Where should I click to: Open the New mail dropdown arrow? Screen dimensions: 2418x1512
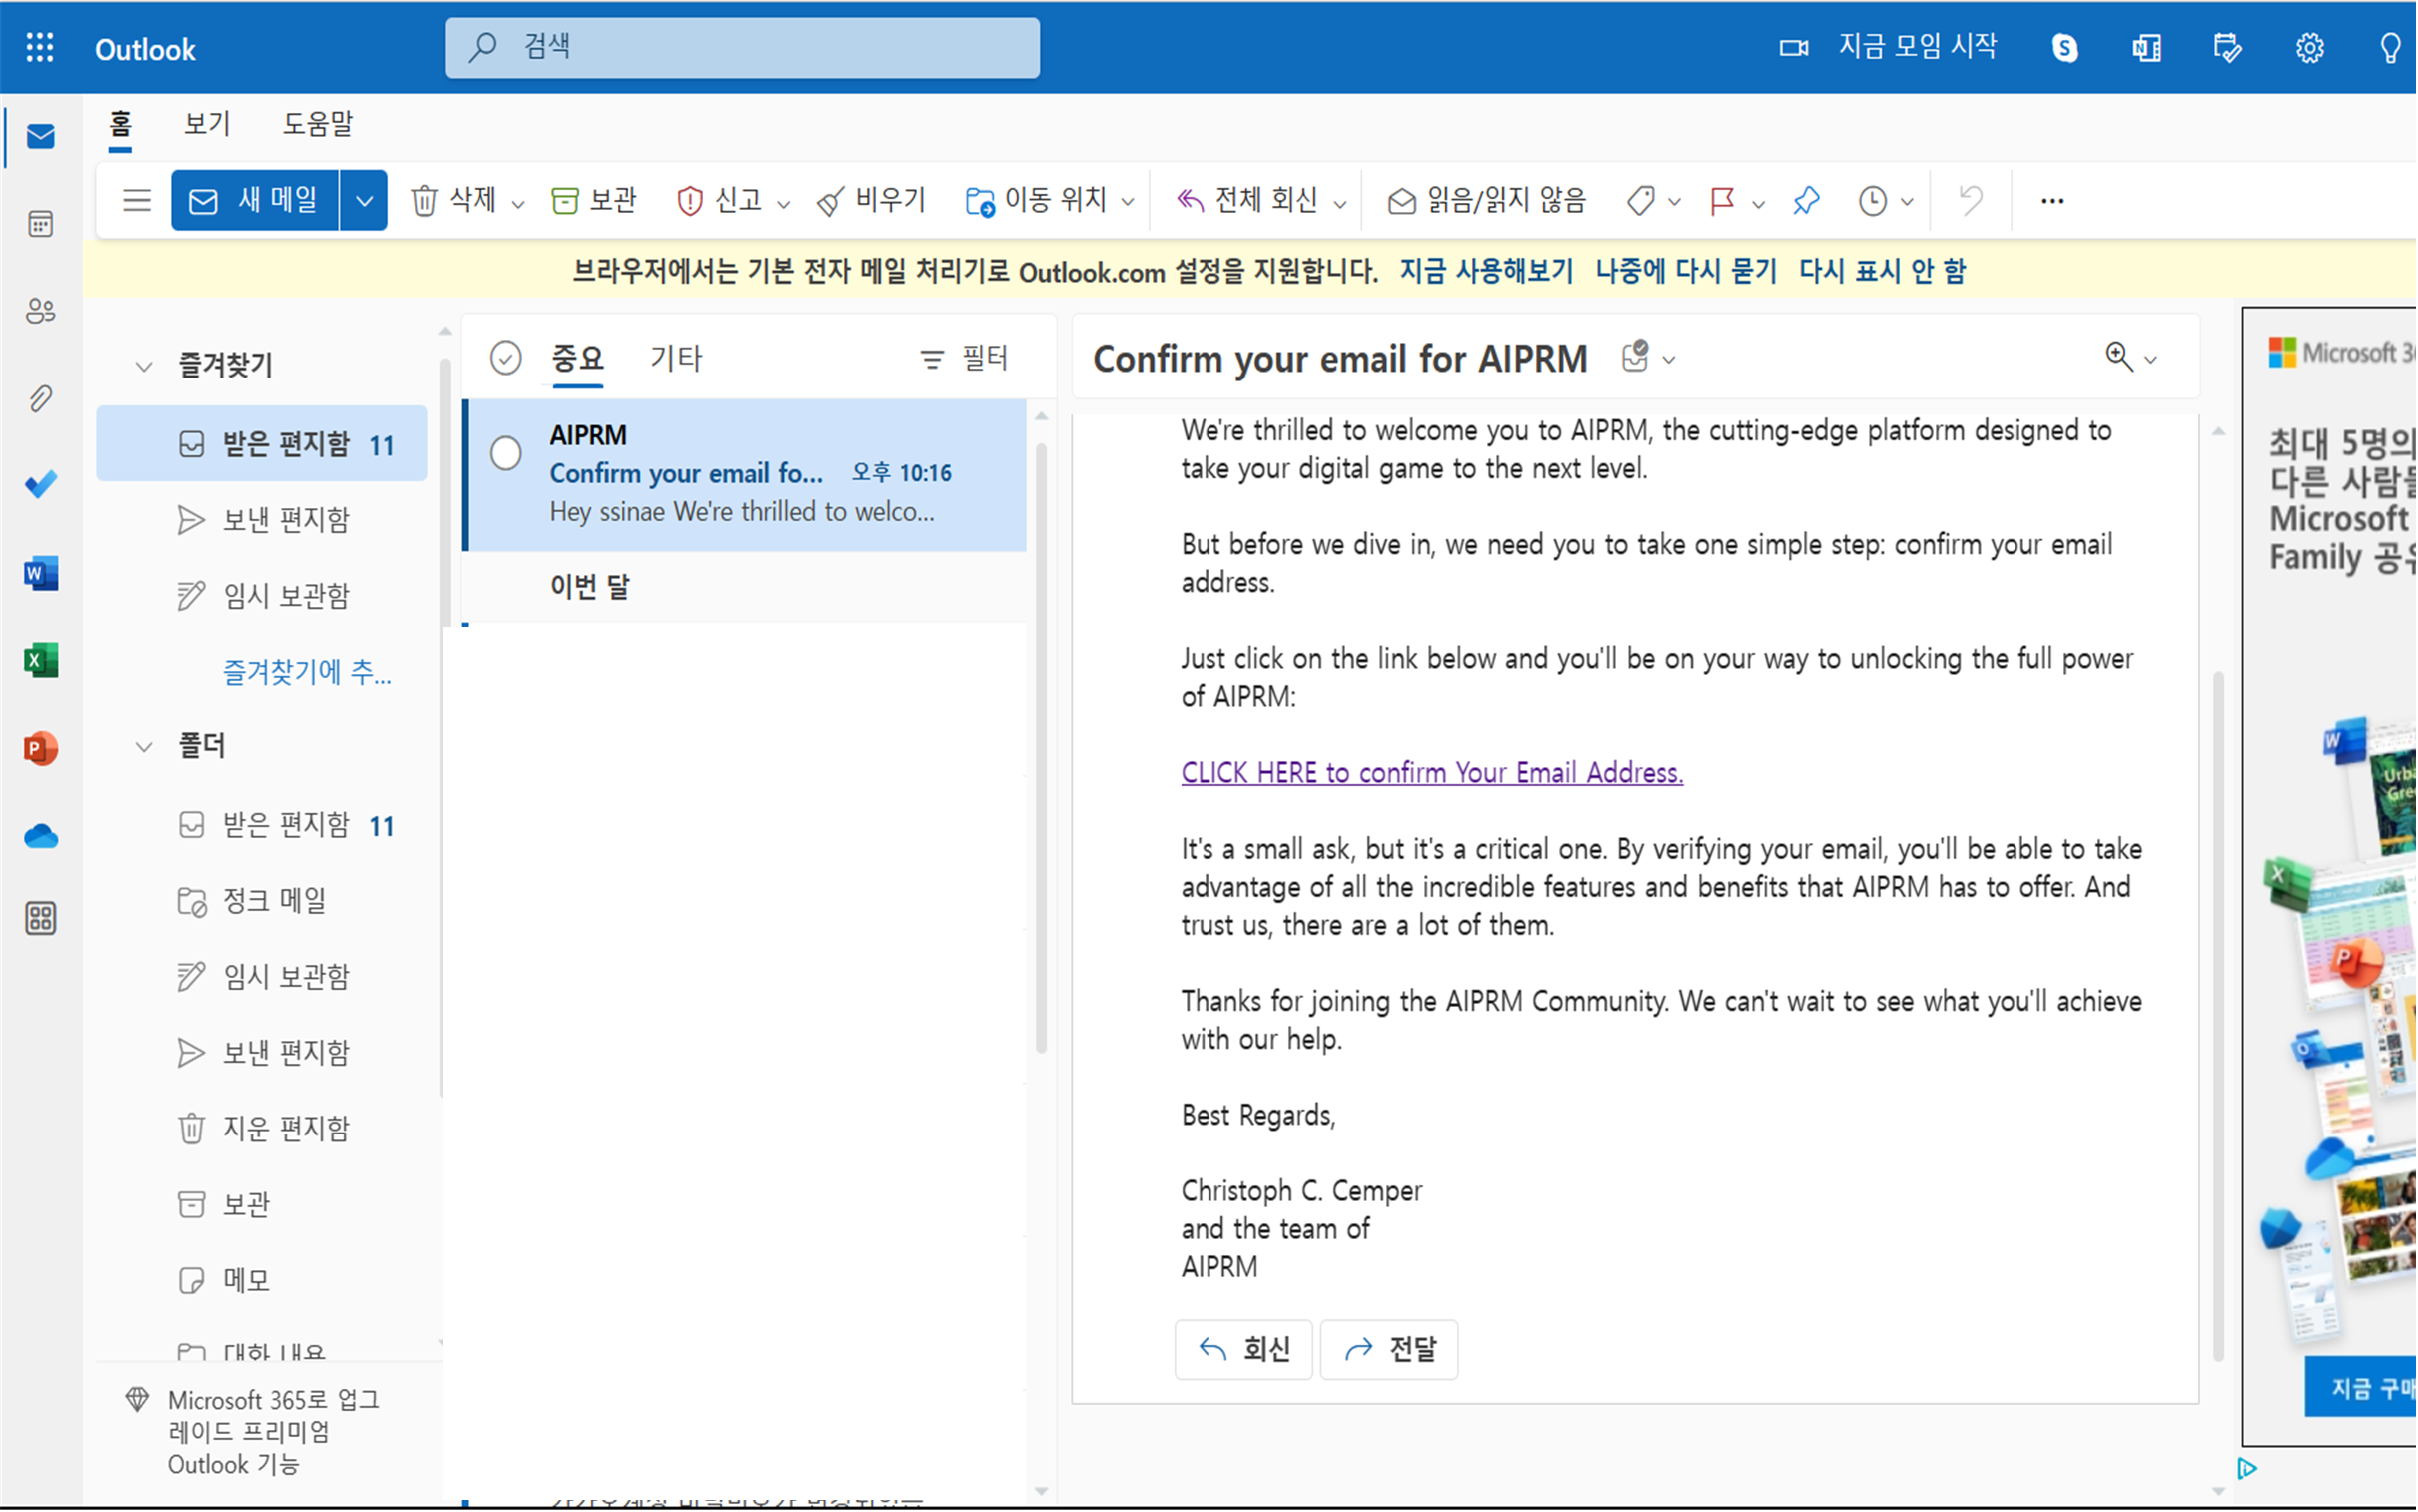pyautogui.click(x=364, y=200)
